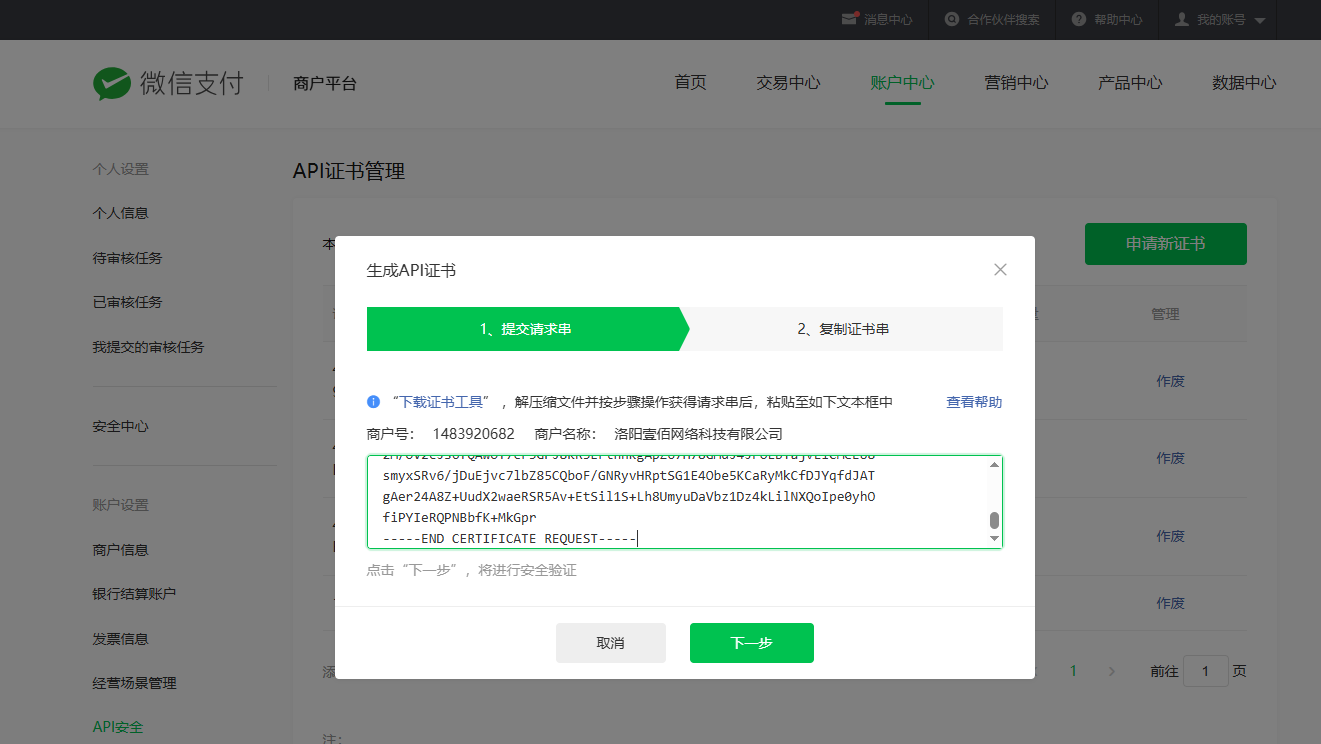Click page number 1 in pagination

pyautogui.click(x=1074, y=671)
